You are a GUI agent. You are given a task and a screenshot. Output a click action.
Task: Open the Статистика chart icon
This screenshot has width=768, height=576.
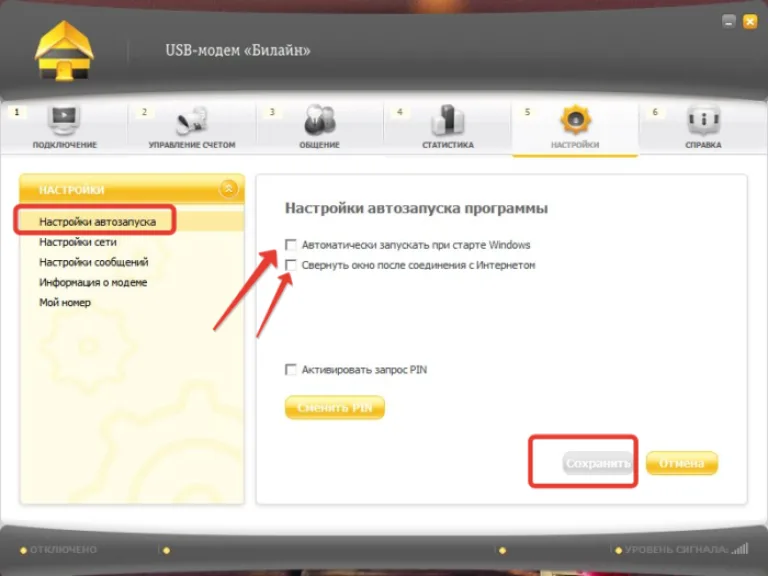[448, 120]
